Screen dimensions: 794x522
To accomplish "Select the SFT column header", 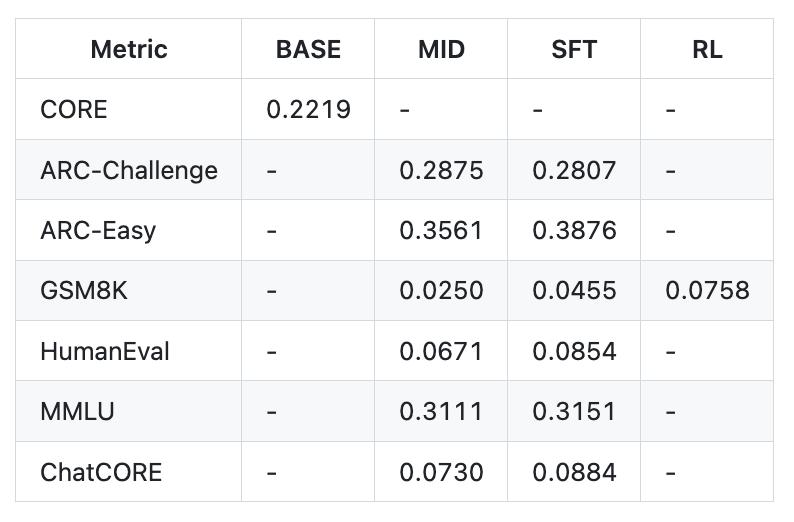I will [x=574, y=49].
